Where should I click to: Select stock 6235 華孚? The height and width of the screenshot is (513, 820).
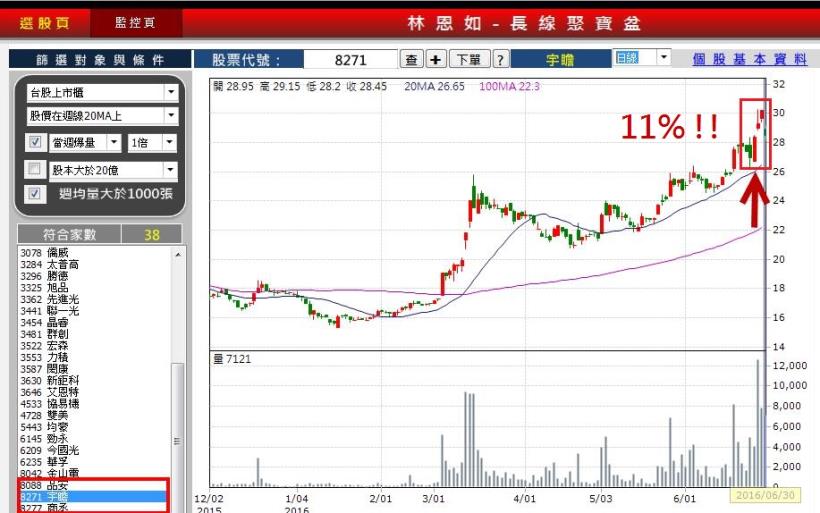point(44,462)
